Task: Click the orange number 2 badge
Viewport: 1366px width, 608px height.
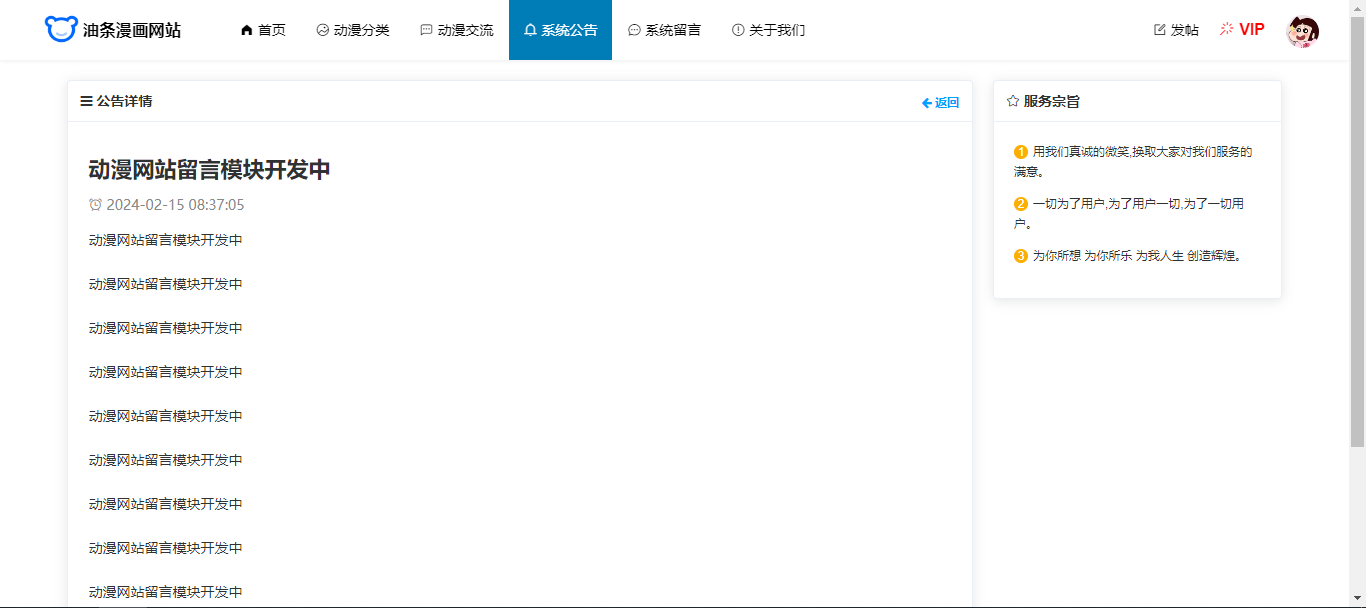Action: [x=1021, y=204]
